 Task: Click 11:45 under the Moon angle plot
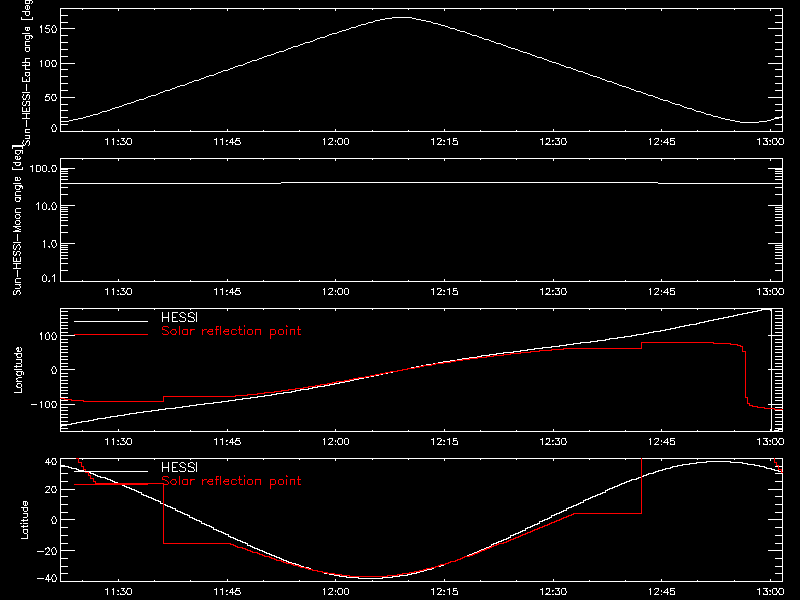pyautogui.click(x=227, y=292)
